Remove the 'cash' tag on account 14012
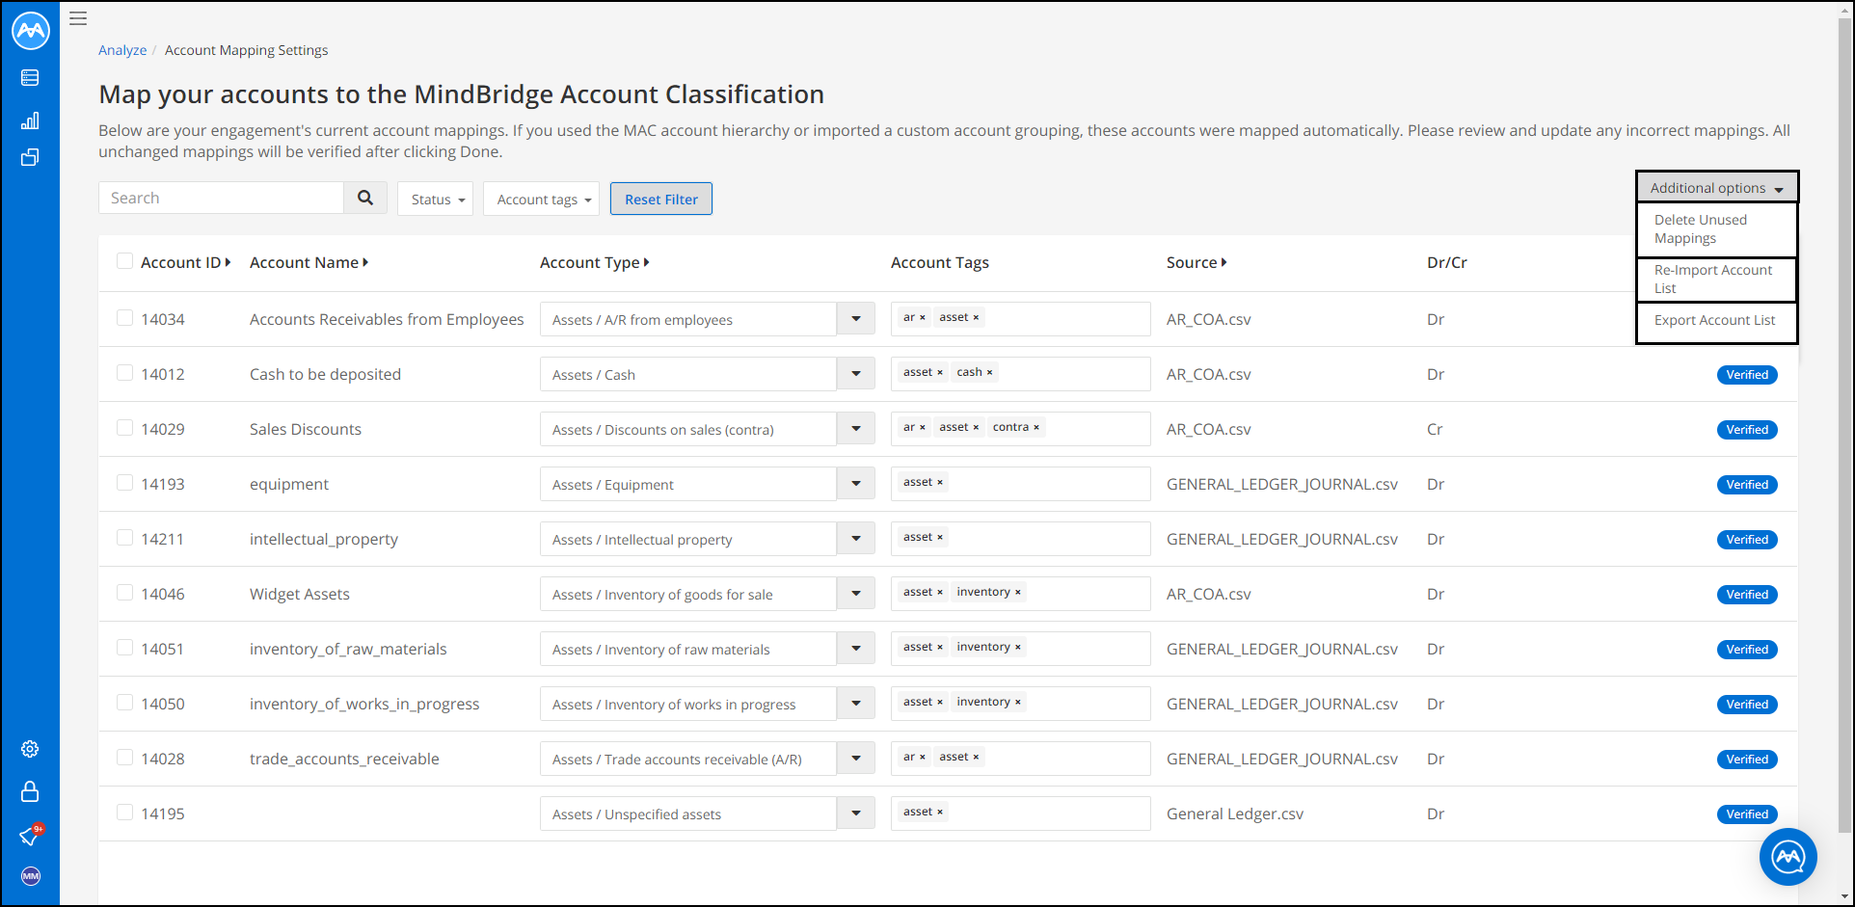Screen dimensions: 1855x907 pos(990,372)
